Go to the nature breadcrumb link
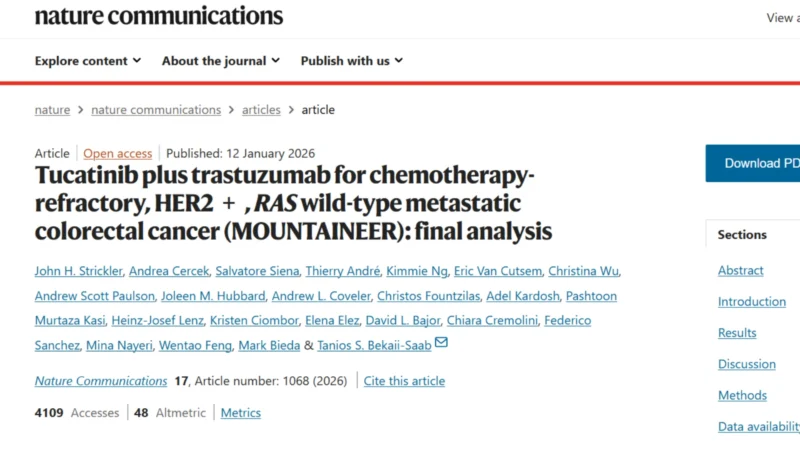 pyautogui.click(x=52, y=110)
